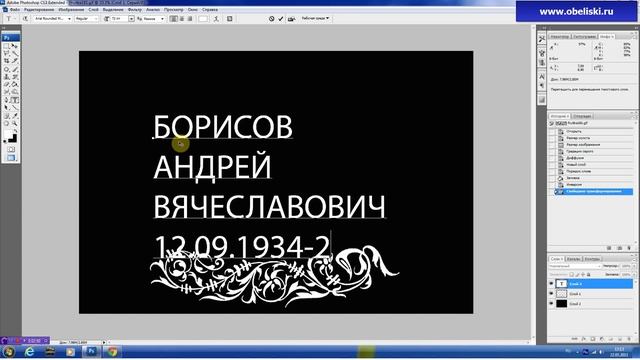Select the Brush tool
Image resolution: width=640 pixels, height=360 pixels.
click(15, 69)
